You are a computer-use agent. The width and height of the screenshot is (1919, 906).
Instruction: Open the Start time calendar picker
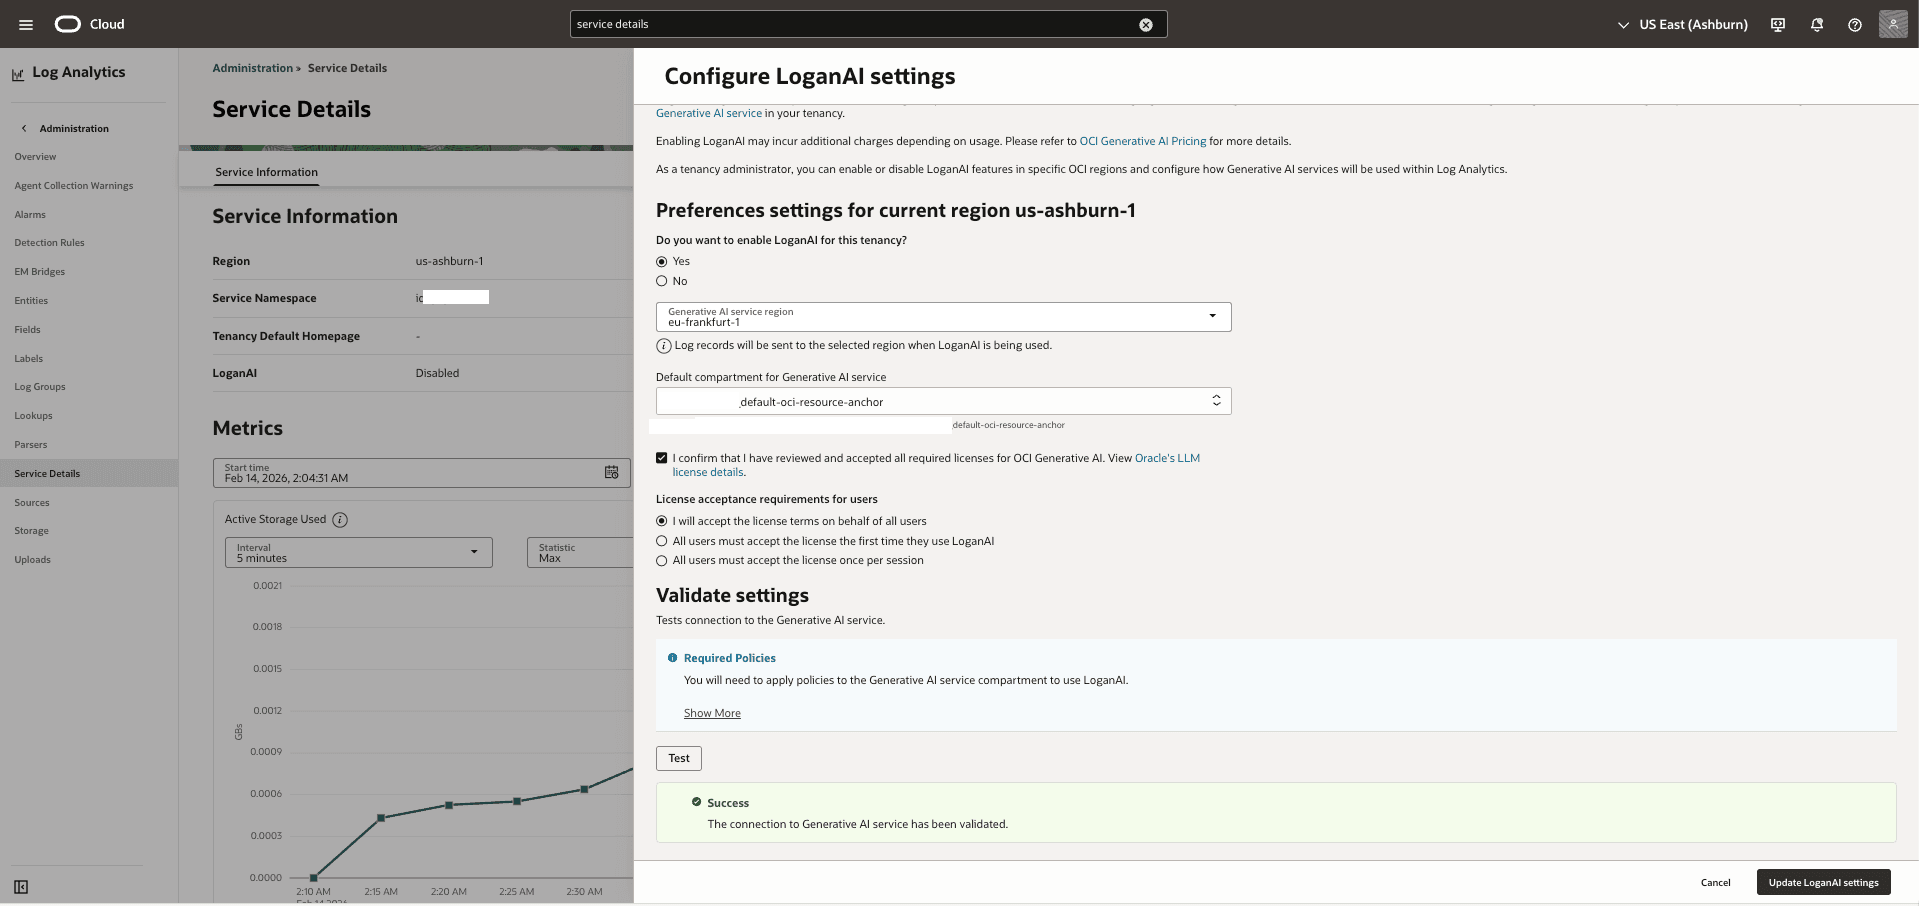(612, 472)
